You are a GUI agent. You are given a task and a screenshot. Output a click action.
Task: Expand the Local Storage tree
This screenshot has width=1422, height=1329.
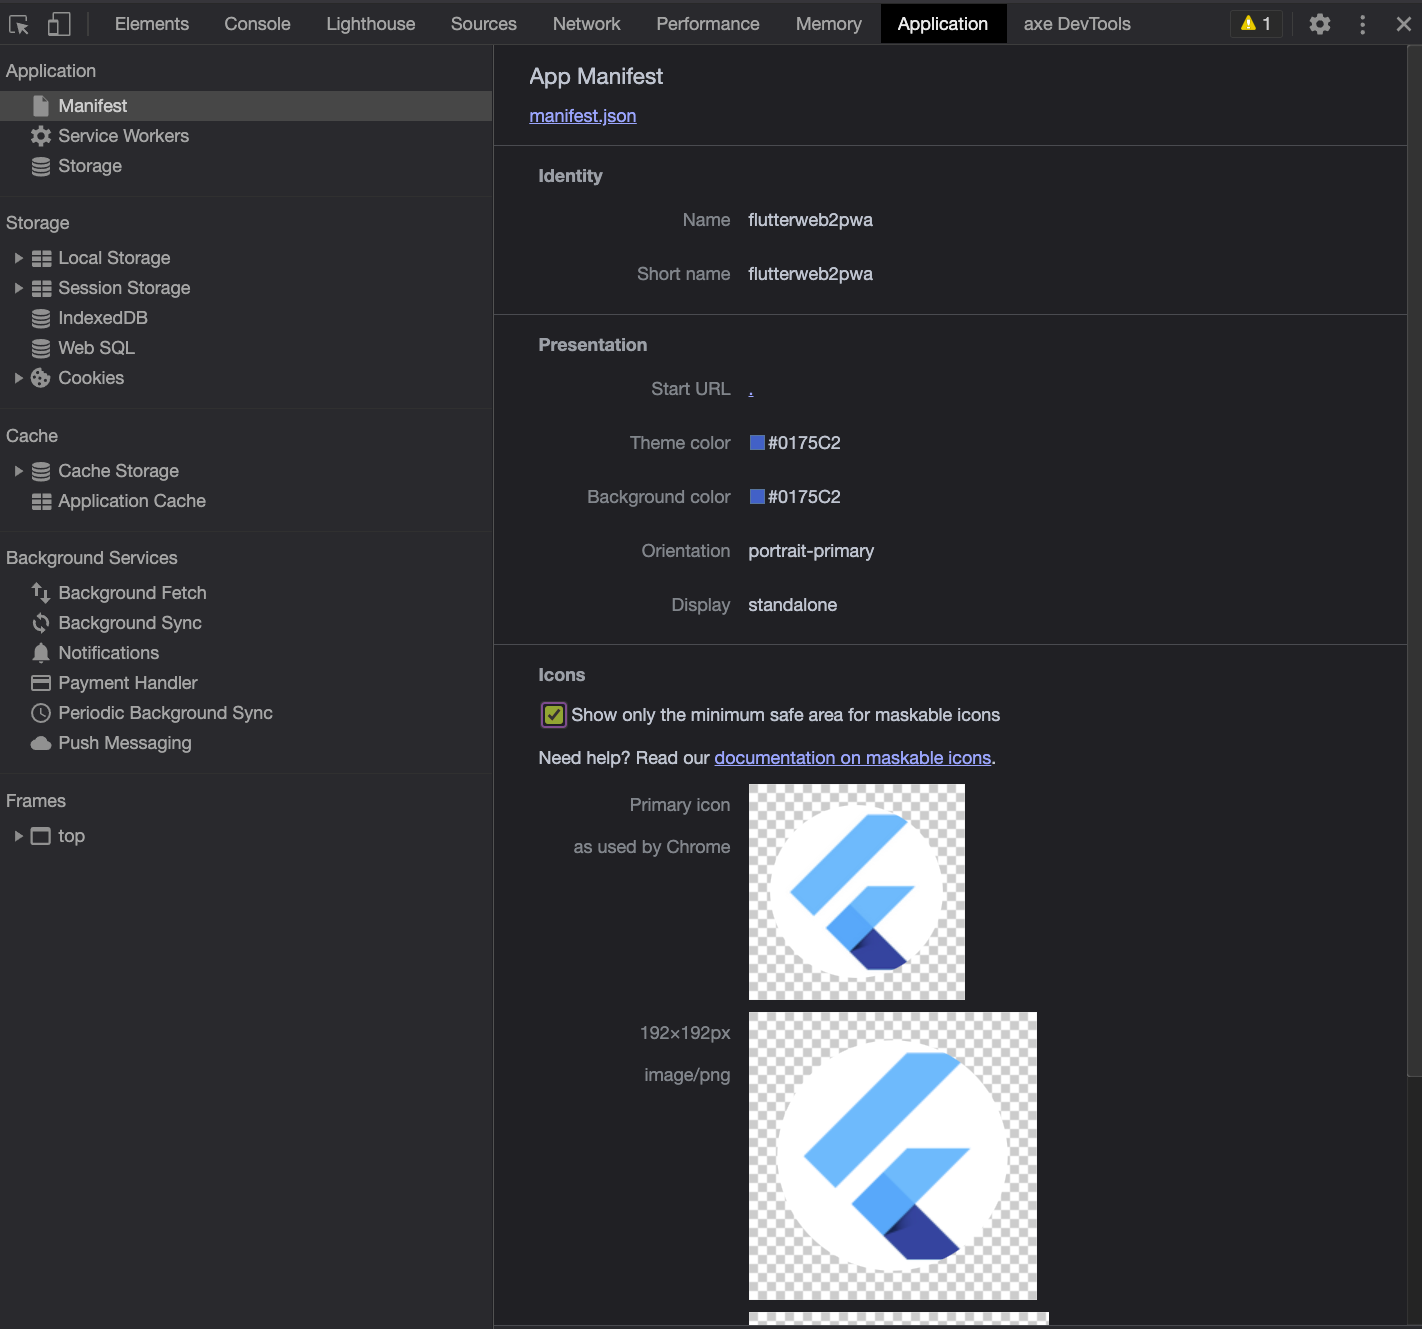[18, 258]
